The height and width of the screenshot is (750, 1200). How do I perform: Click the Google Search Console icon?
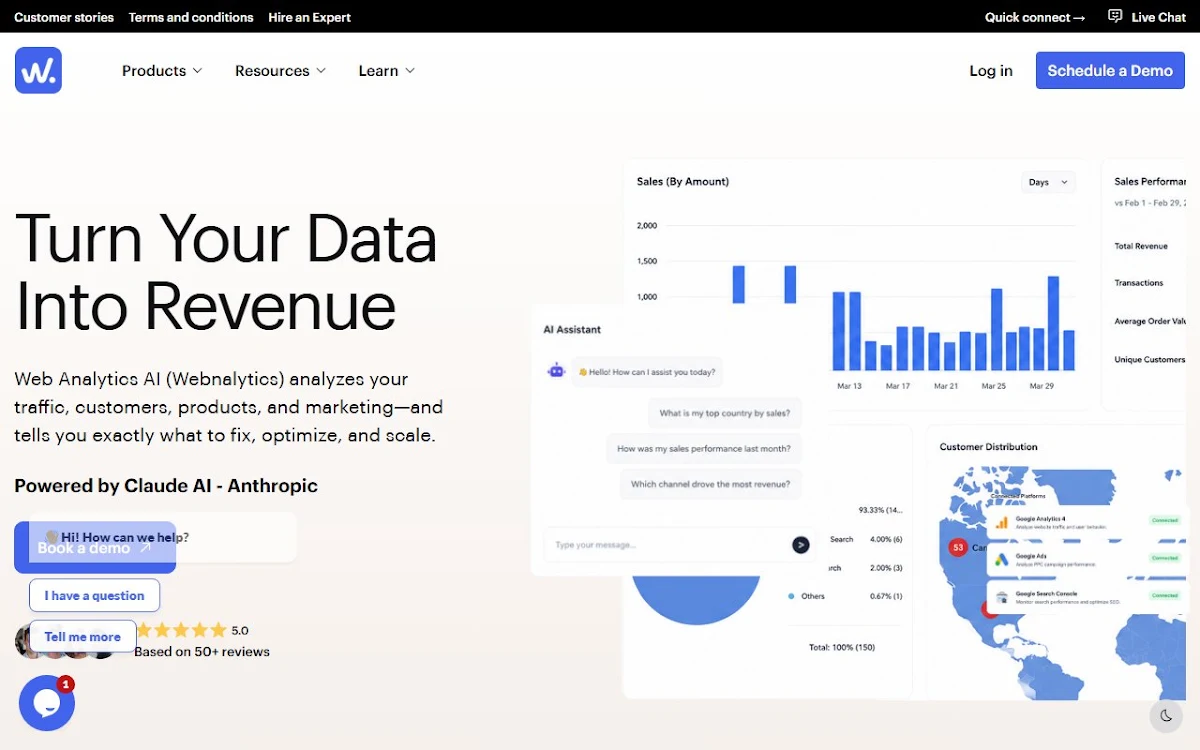[x=1001, y=596]
